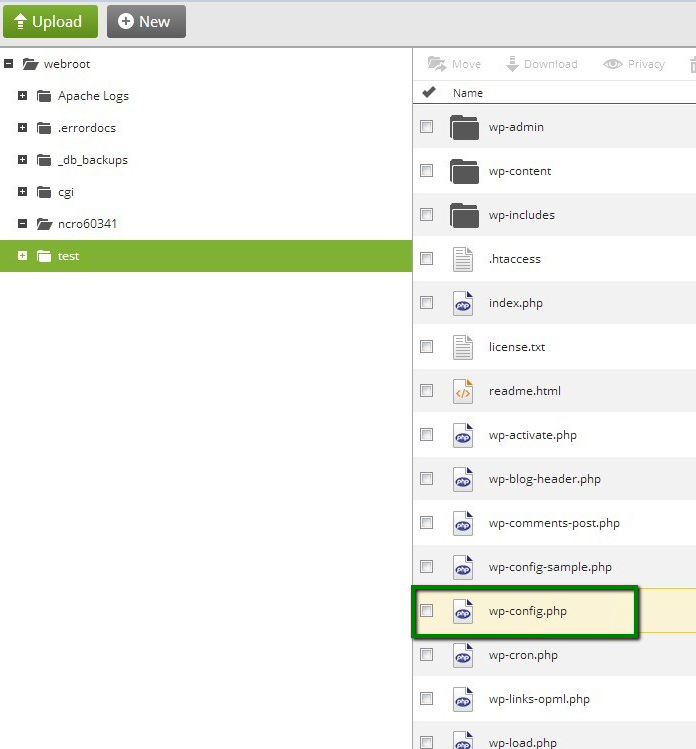Sort by the Name column header
This screenshot has height=749, width=696.
(x=468, y=93)
